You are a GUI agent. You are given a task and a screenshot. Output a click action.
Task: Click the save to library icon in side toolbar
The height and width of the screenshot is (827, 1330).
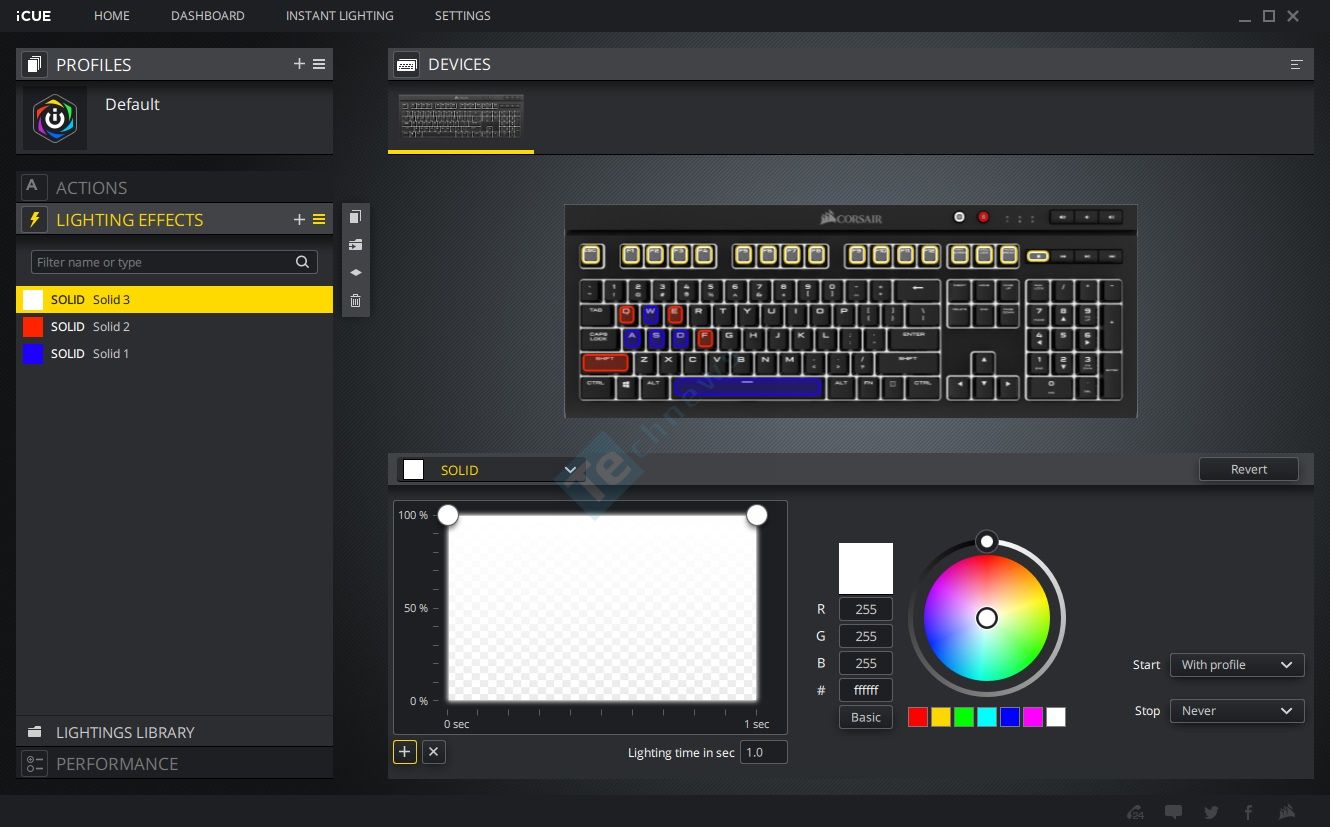pos(355,245)
